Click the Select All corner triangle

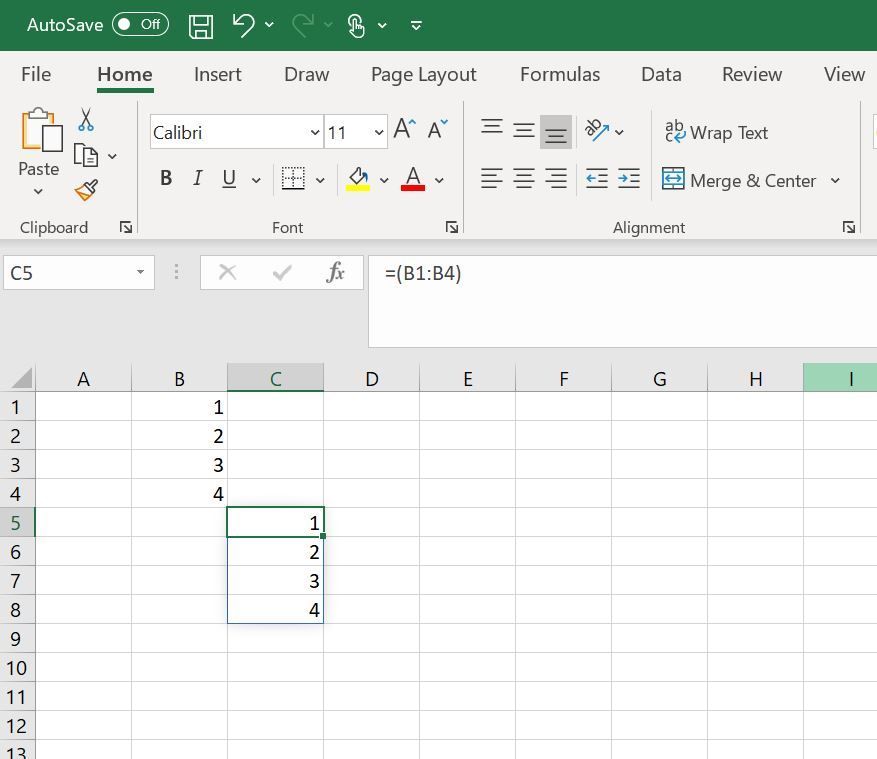click(x=22, y=378)
